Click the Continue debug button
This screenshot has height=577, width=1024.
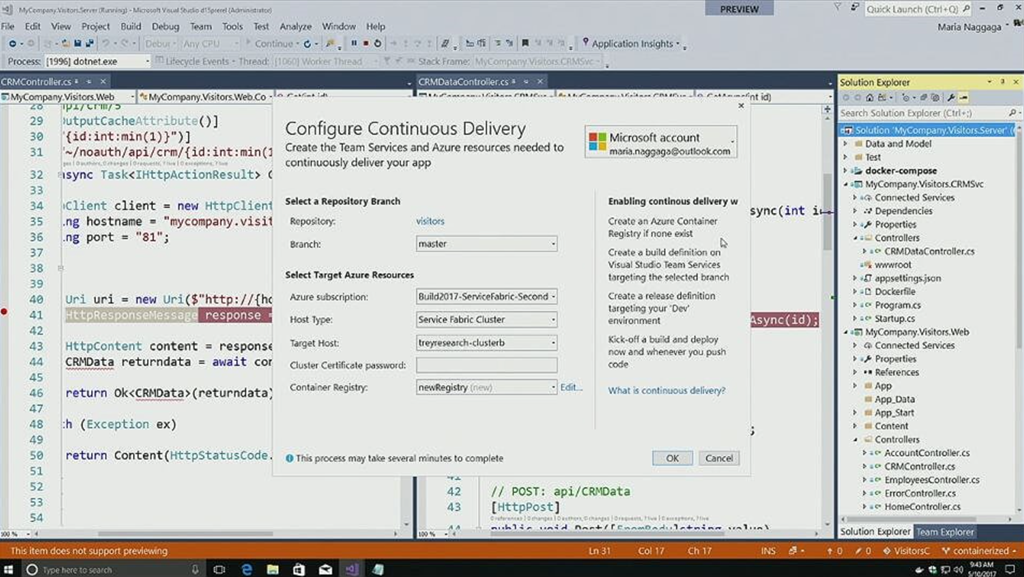(269, 44)
